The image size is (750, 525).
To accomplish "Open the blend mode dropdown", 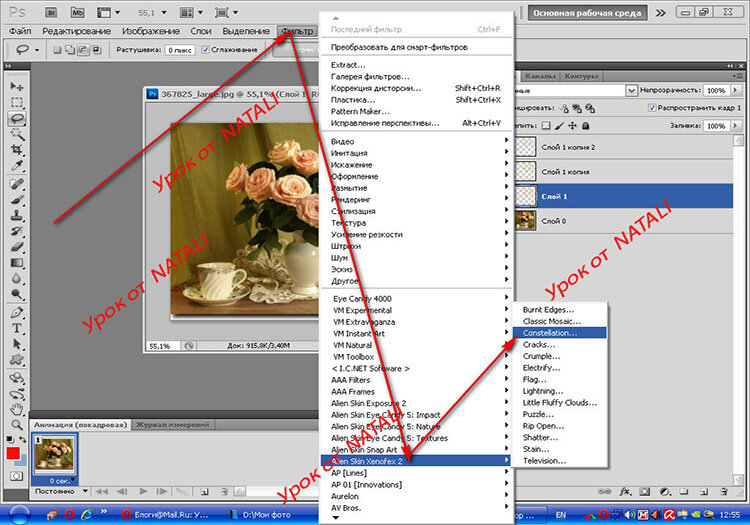I will point(631,90).
